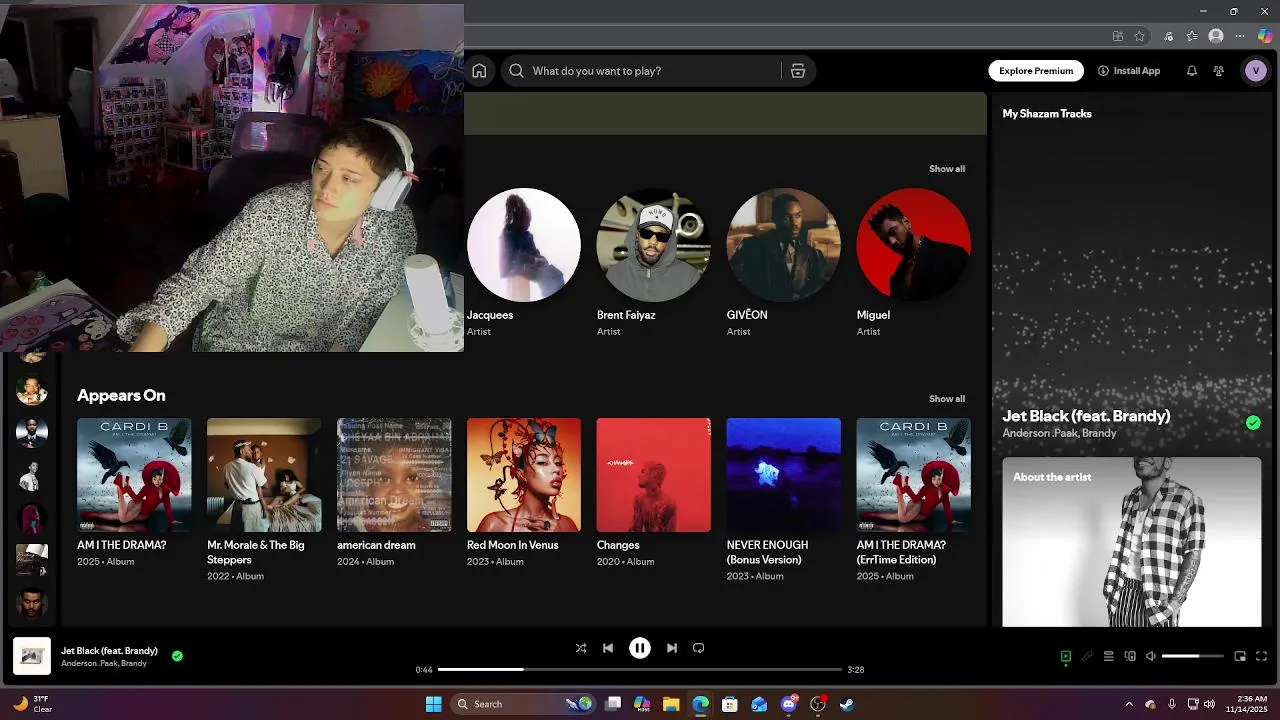Image resolution: width=1280 pixels, height=720 pixels.
Task: Open the Miniplayer icon
Action: (x=1240, y=656)
